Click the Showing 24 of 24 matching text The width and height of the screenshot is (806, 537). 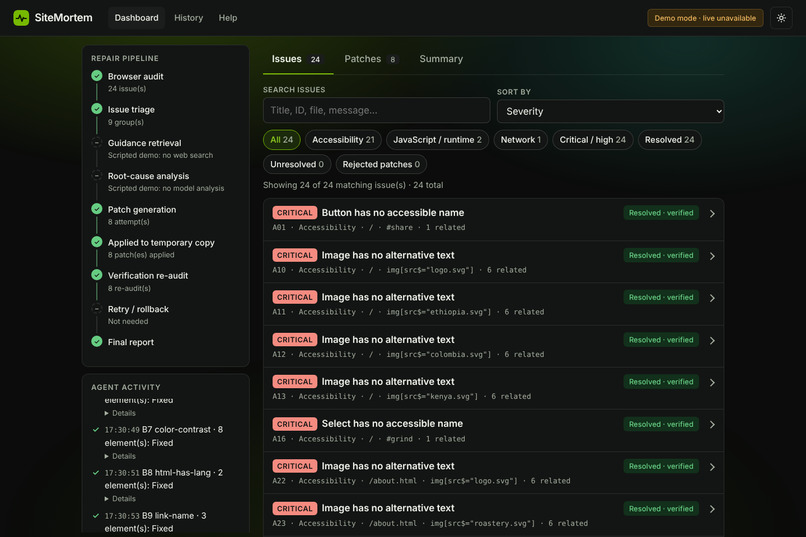353,185
